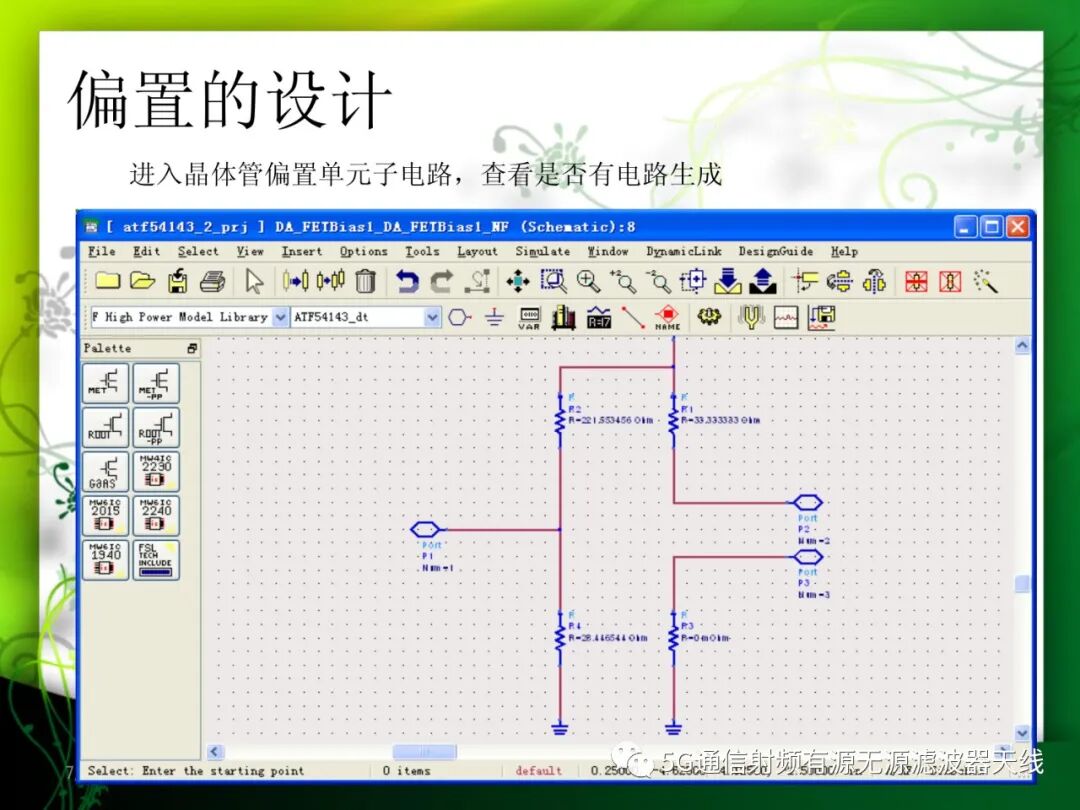The width and height of the screenshot is (1080, 810).
Task: Select the MET FET palette component
Action: [x=105, y=383]
